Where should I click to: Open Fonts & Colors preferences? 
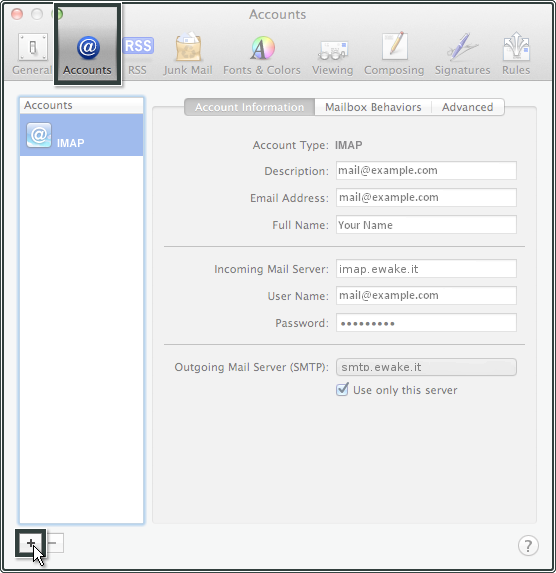coord(262,54)
